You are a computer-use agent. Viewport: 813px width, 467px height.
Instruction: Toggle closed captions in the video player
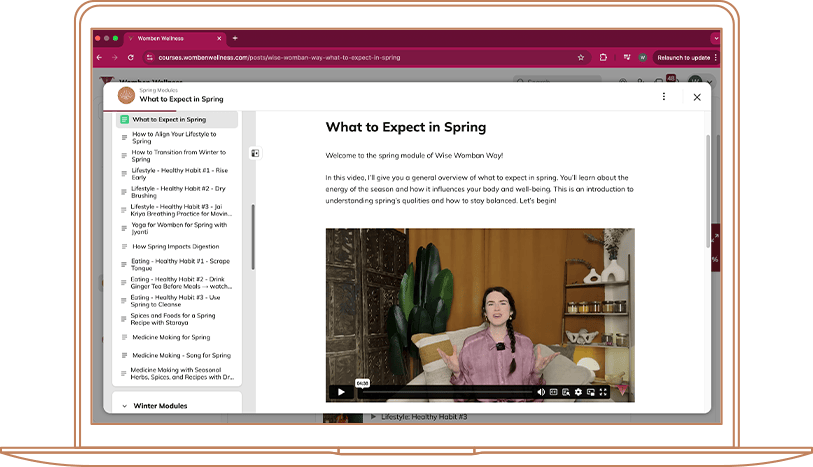click(x=553, y=392)
